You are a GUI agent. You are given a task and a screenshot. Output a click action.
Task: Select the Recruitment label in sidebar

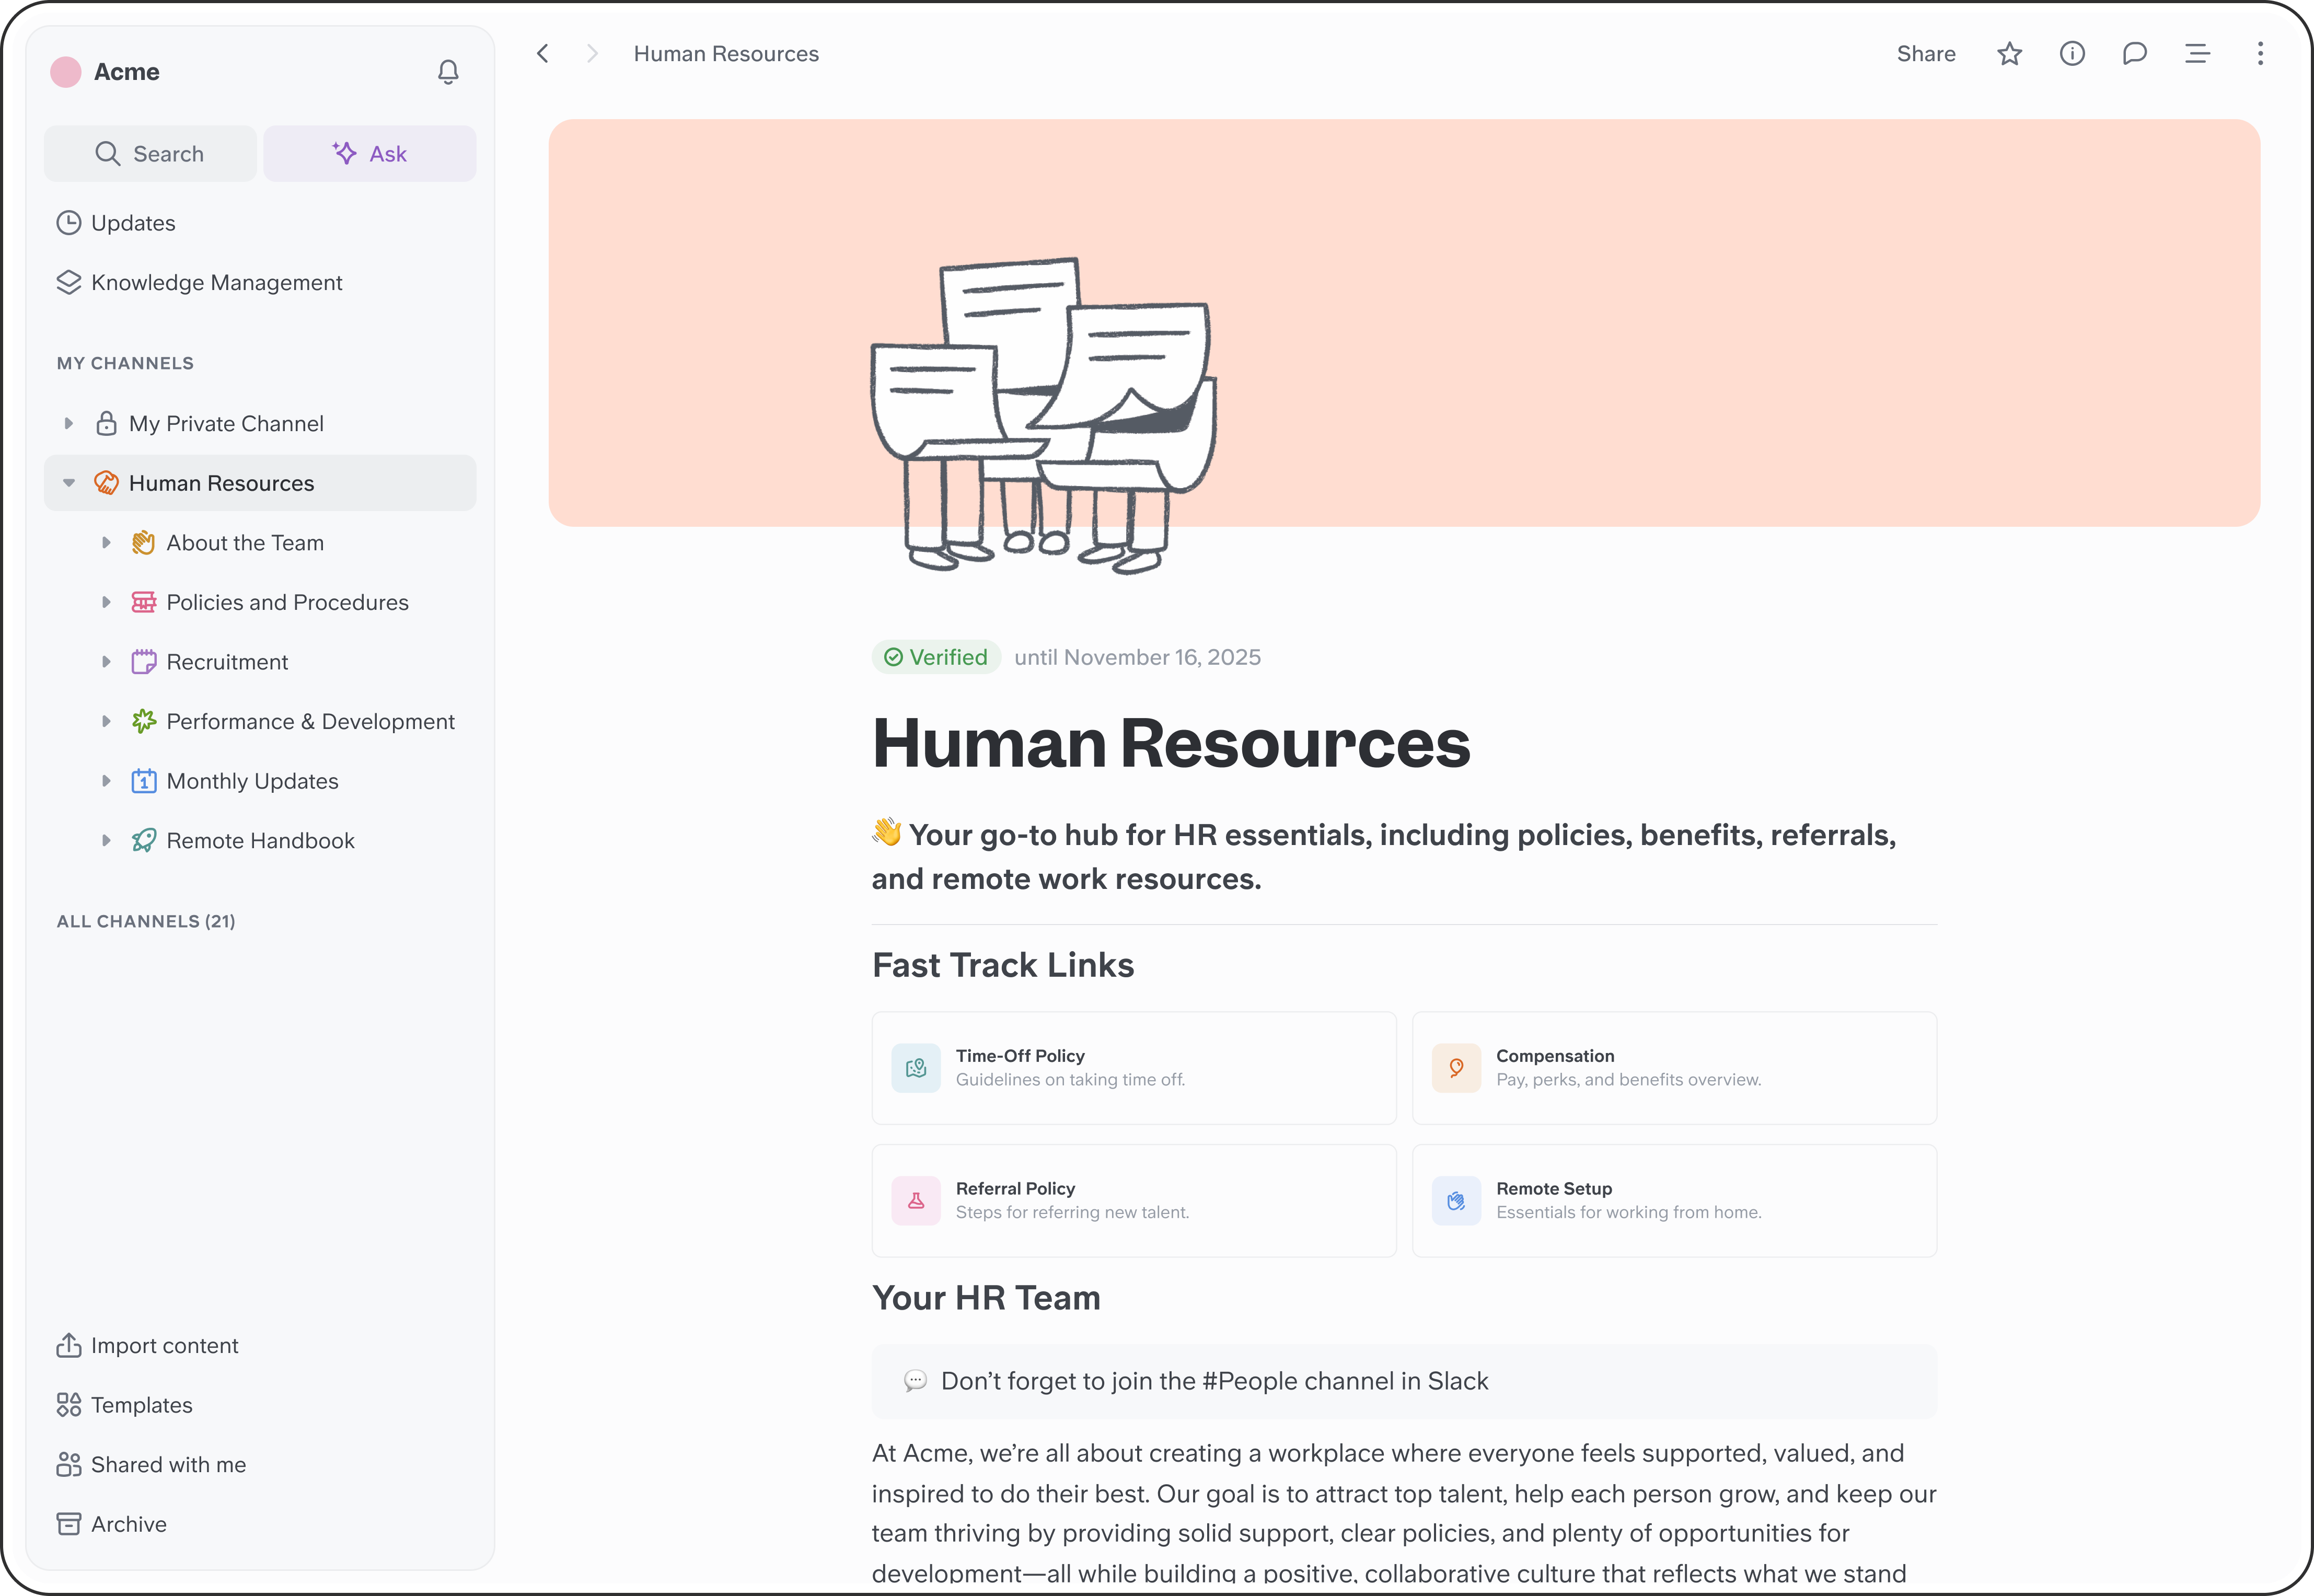pos(227,662)
